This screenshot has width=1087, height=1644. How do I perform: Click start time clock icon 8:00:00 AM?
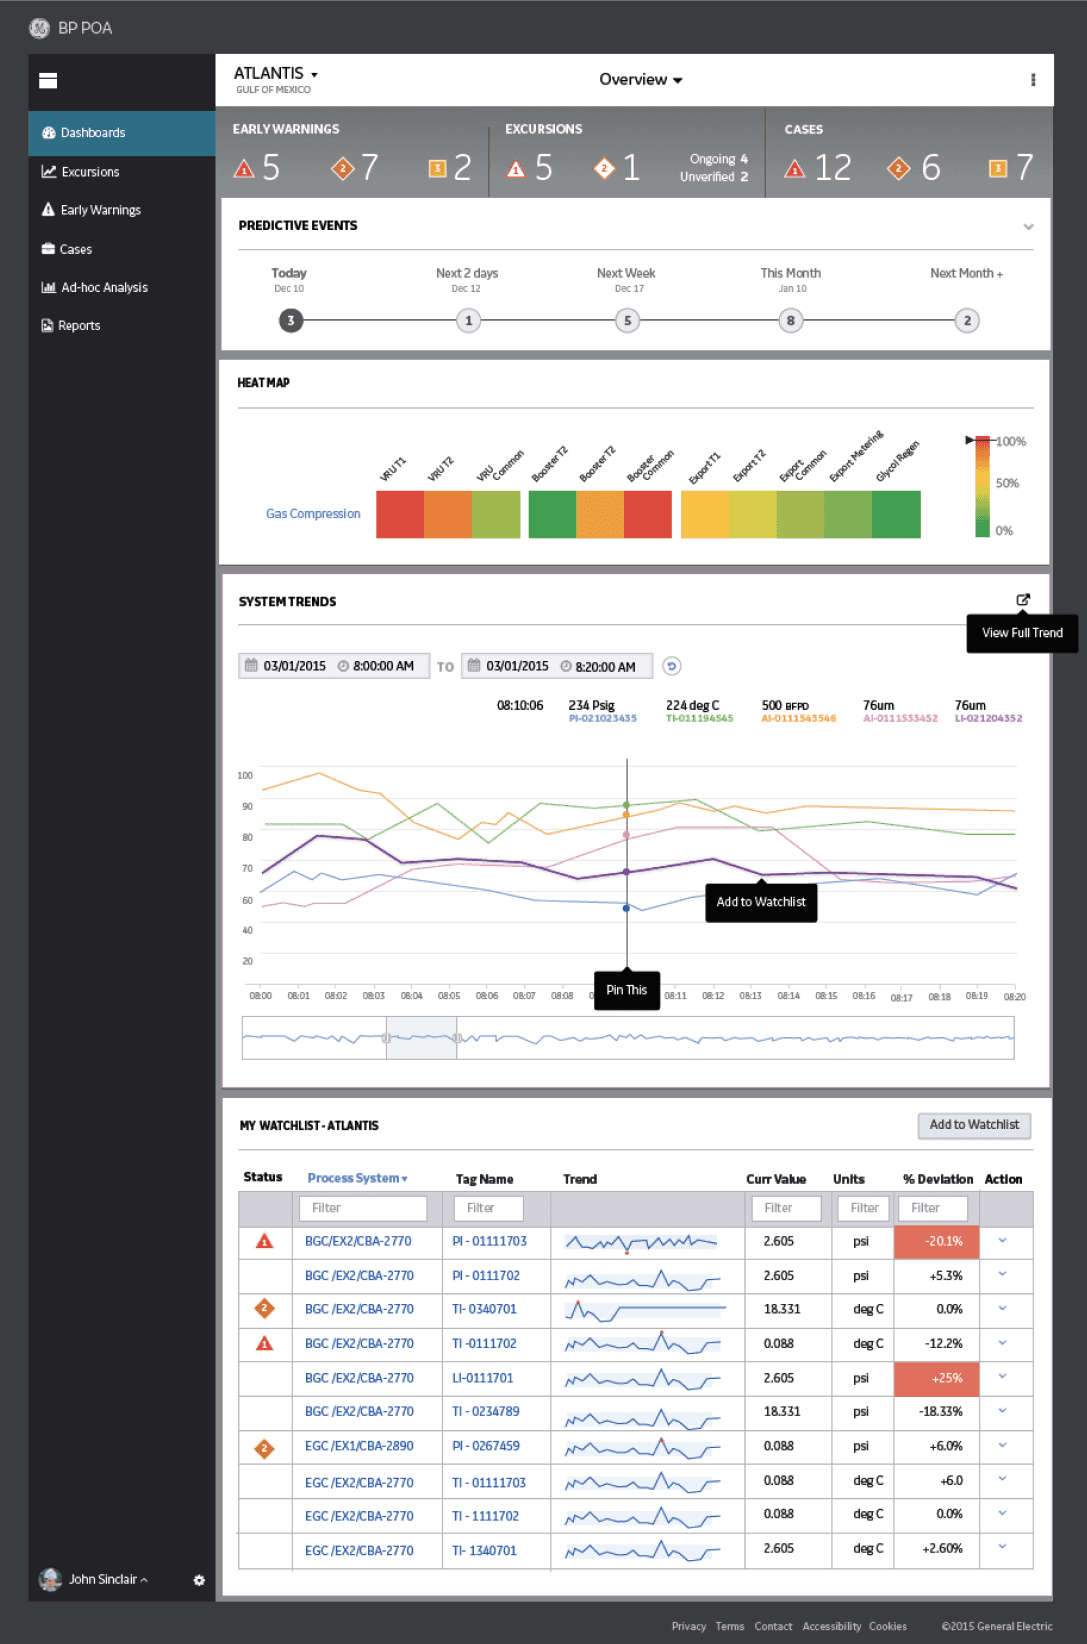343,666
